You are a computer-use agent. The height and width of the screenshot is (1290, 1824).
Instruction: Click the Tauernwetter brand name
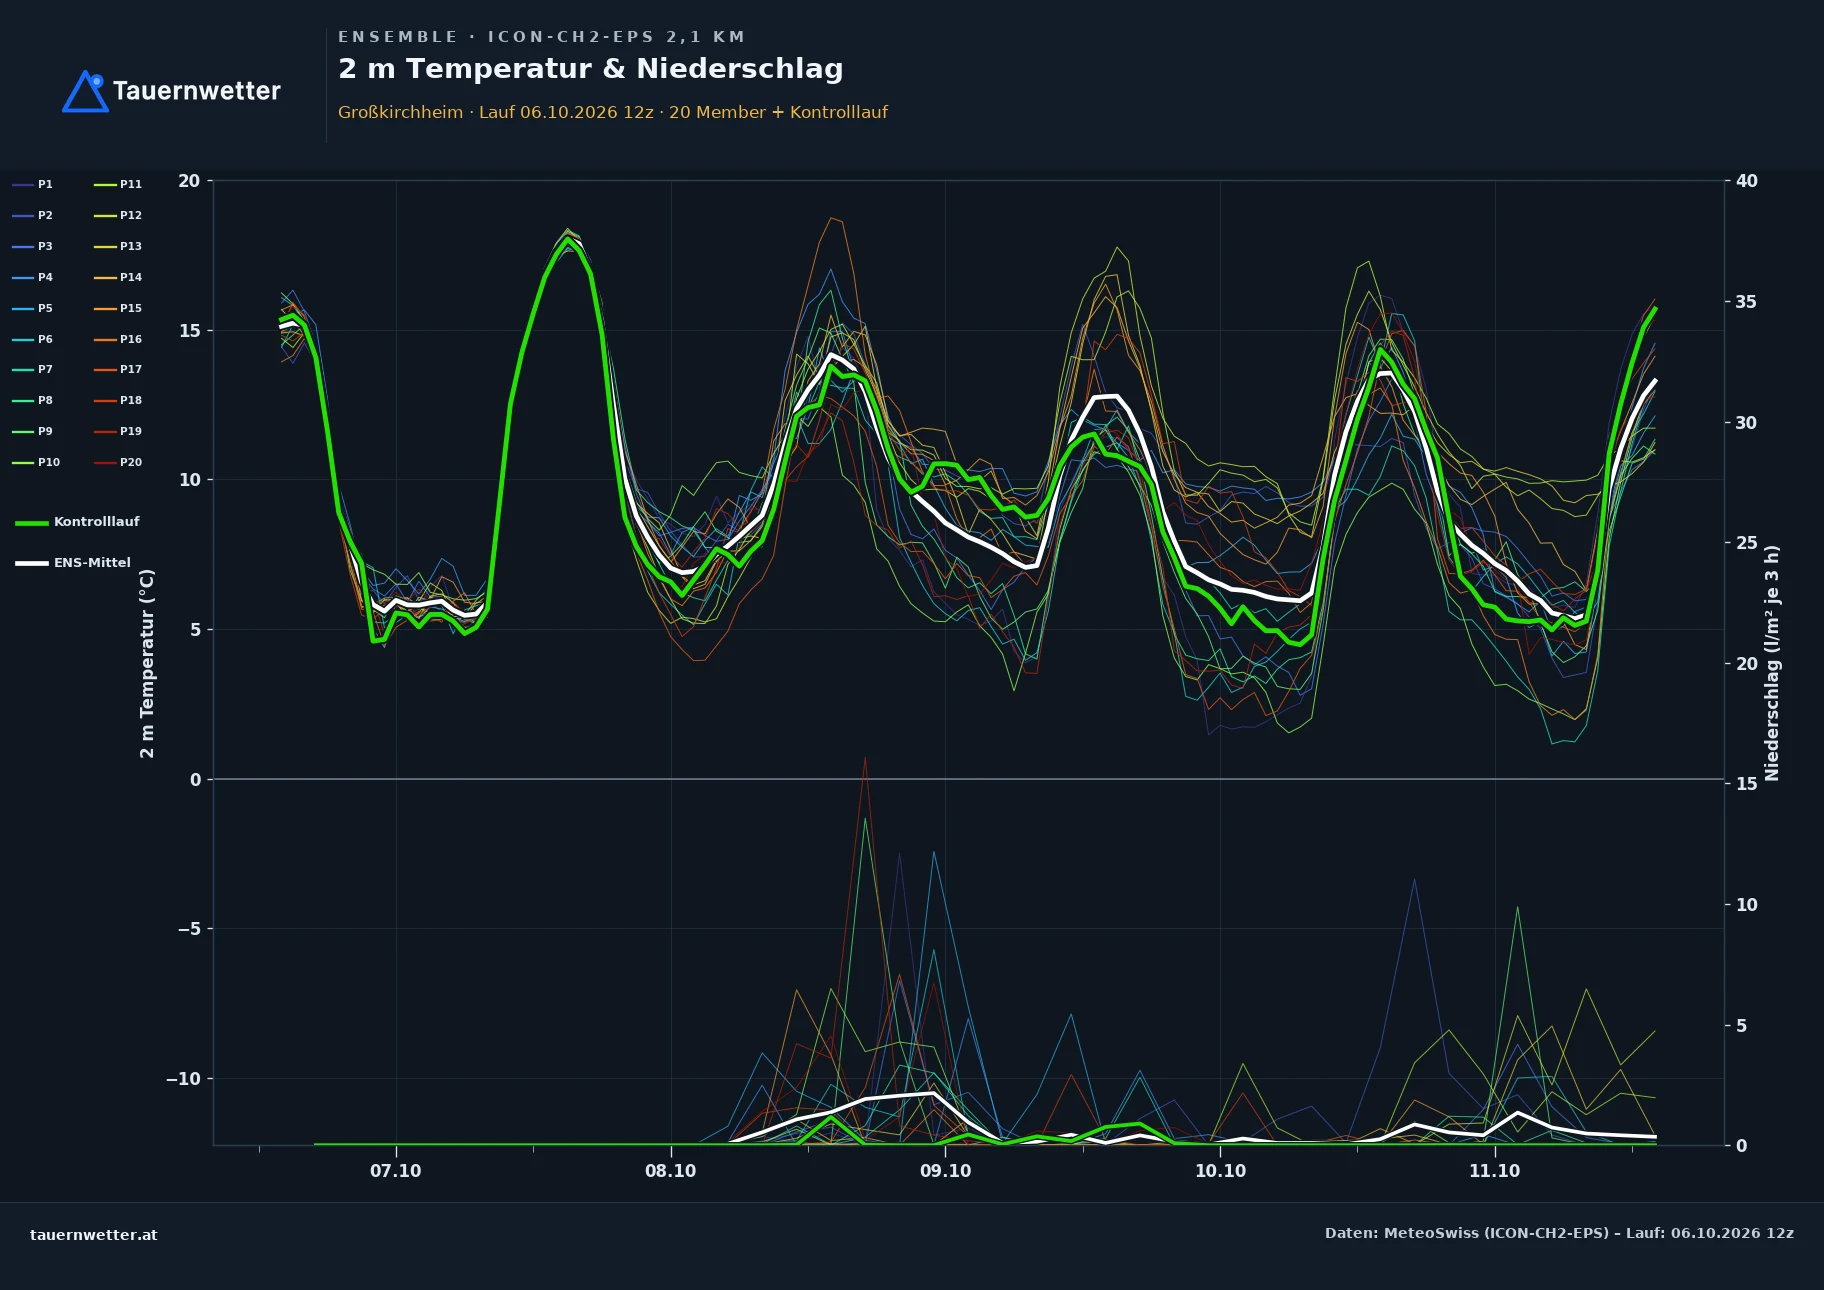(x=197, y=91)
